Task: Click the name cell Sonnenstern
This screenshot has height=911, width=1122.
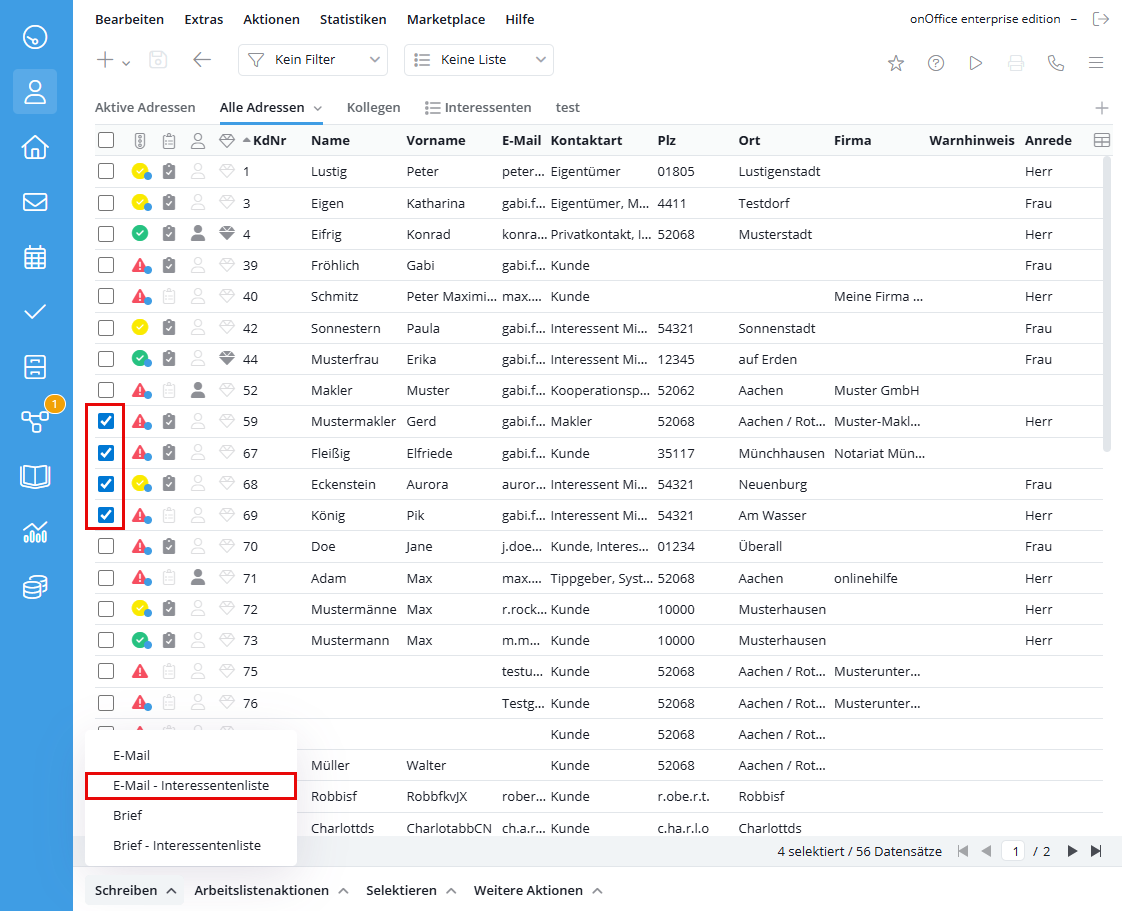Action: tap(346, 328)
